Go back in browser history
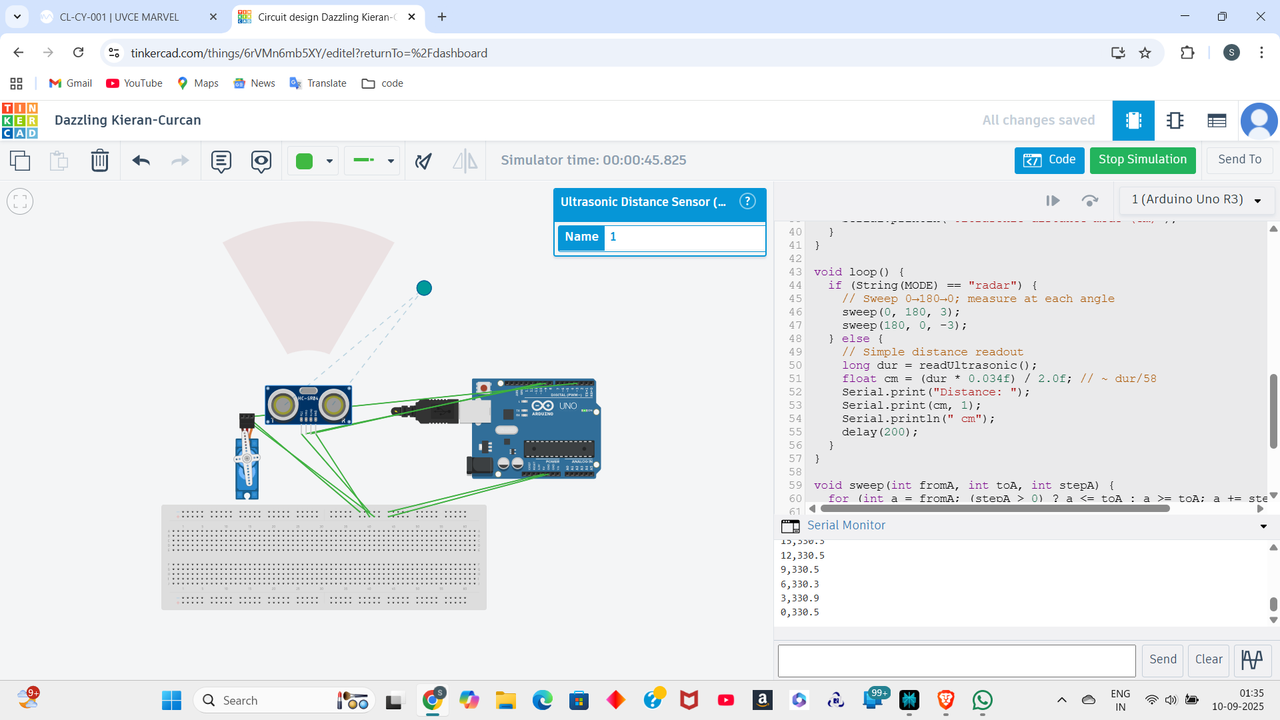 click(x=18, y=53)
